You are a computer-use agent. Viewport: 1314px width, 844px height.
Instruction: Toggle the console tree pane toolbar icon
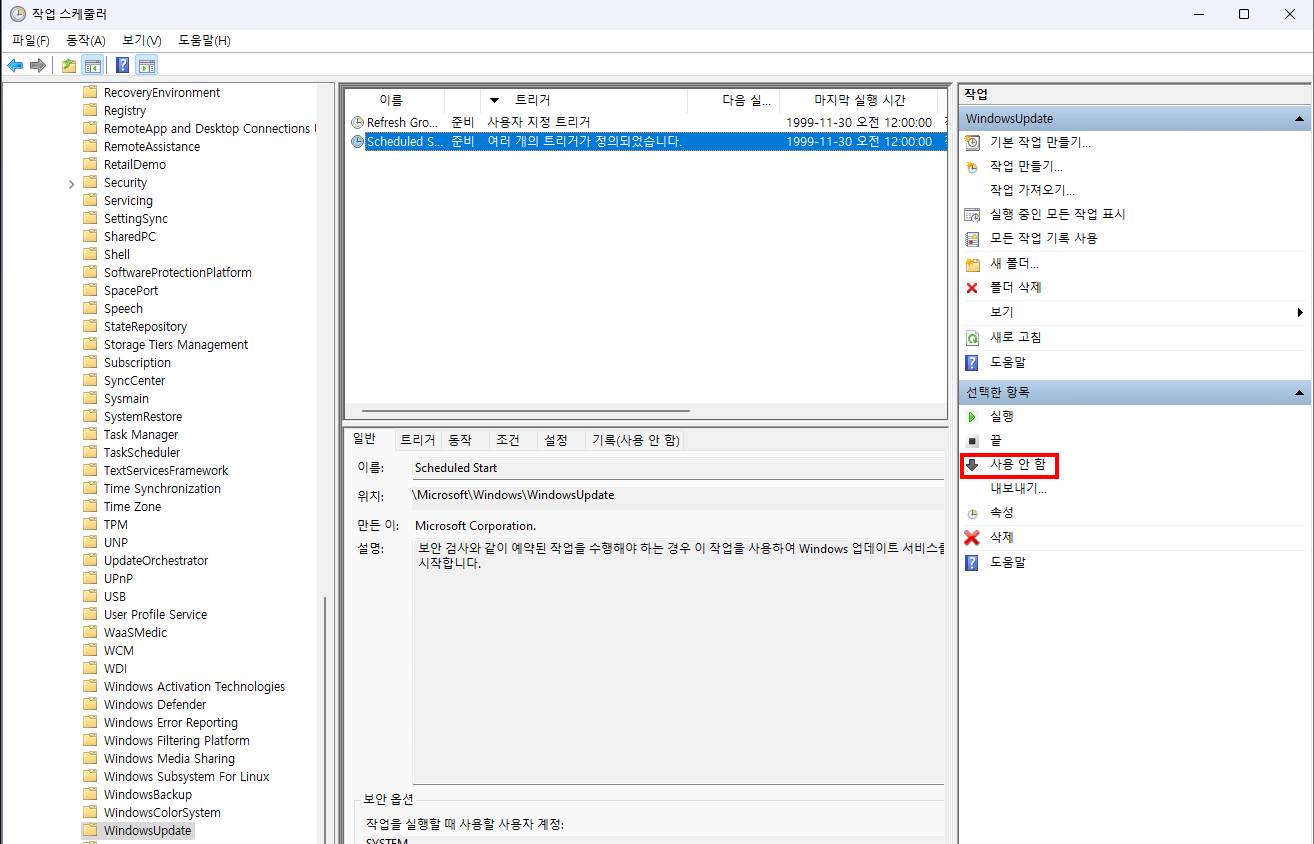tap(92, 66)
